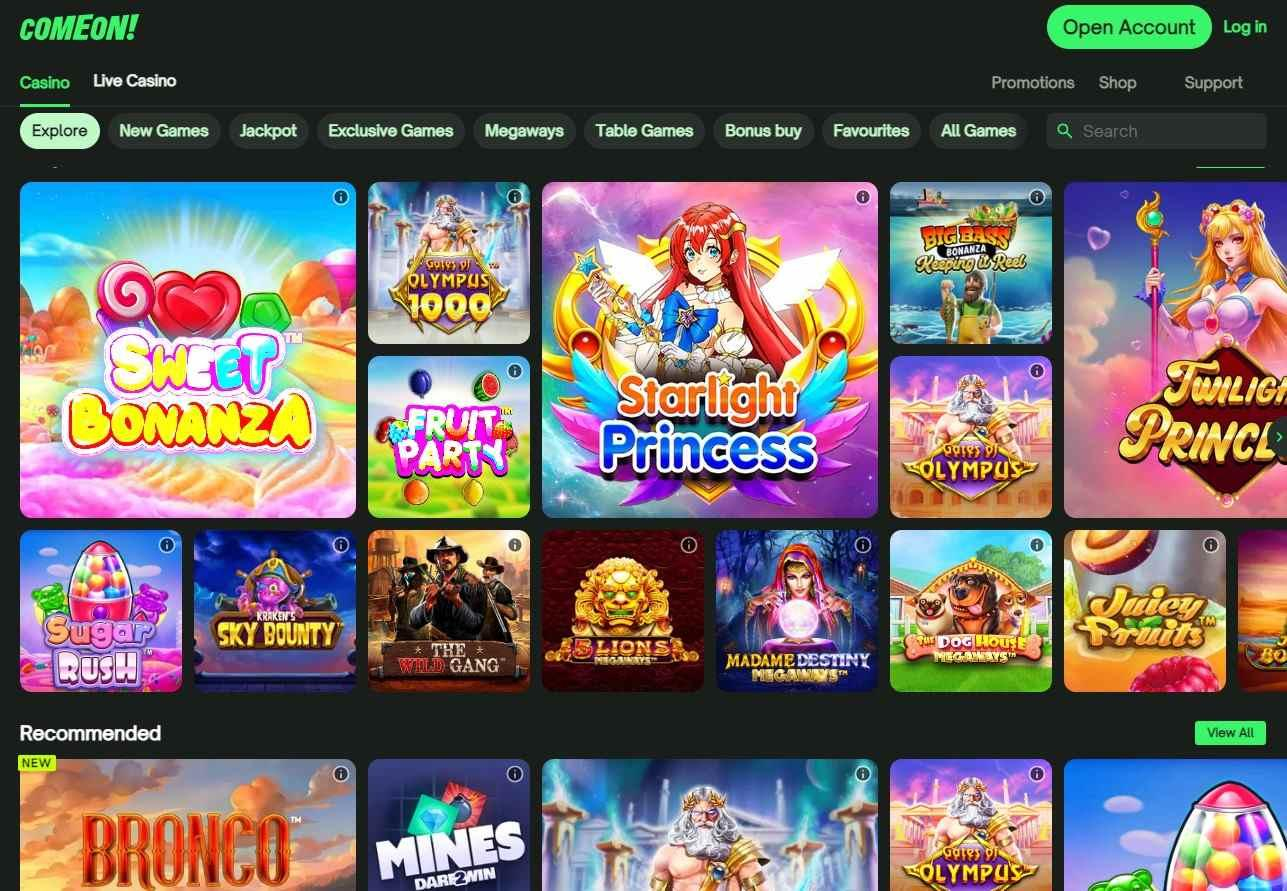Click info icon on Big Bass Bonanza tile
The height and width of the screenshot is (891, 1287).
coord(1037,197)
